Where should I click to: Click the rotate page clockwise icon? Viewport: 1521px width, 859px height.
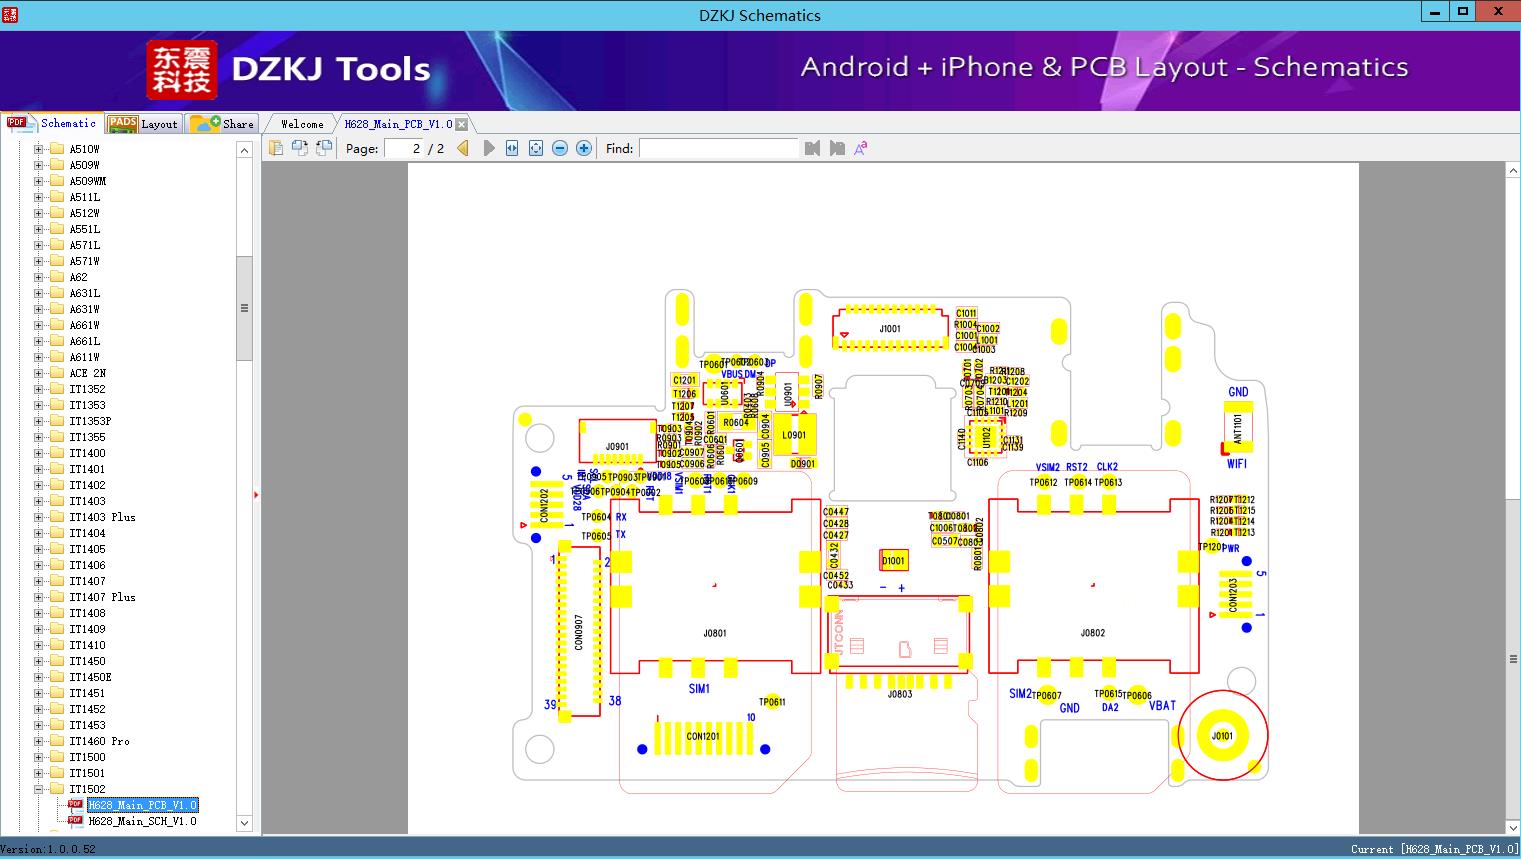(299, 148)
